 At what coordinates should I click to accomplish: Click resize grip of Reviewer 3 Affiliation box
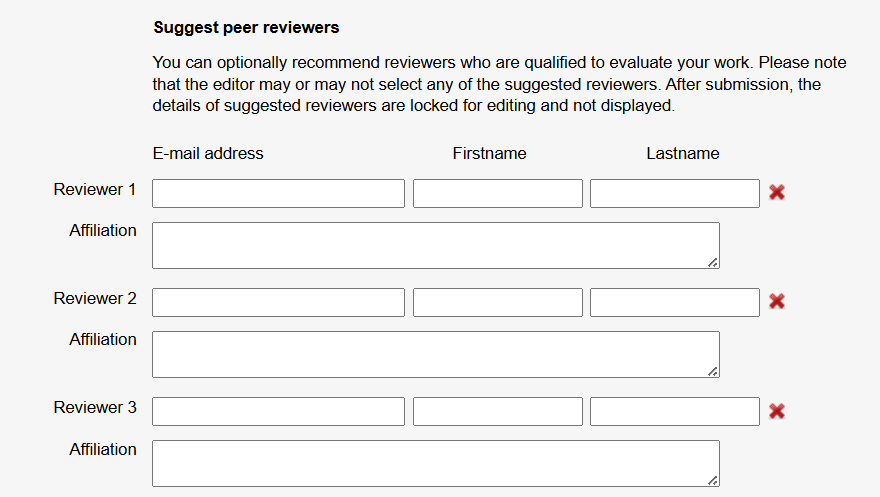[x=713, y=480]
